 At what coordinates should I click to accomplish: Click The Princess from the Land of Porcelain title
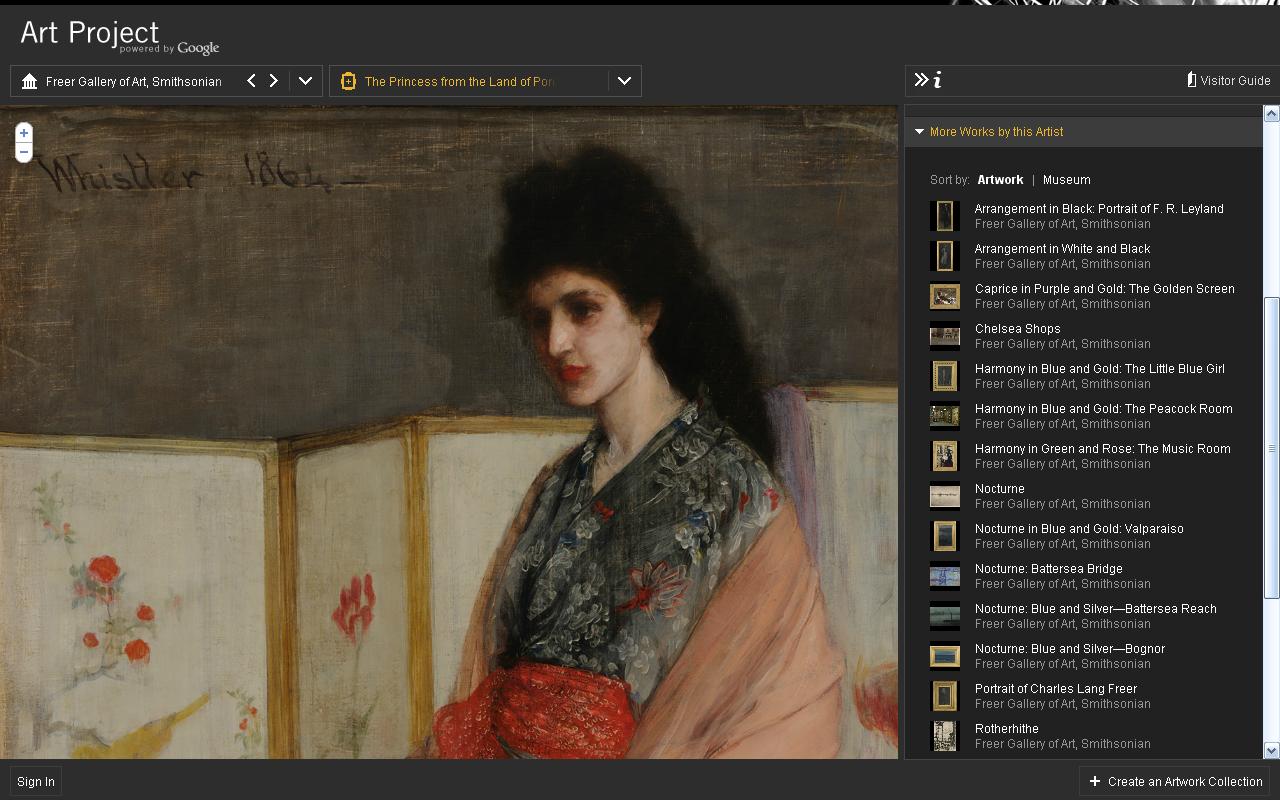pos(459,81)
